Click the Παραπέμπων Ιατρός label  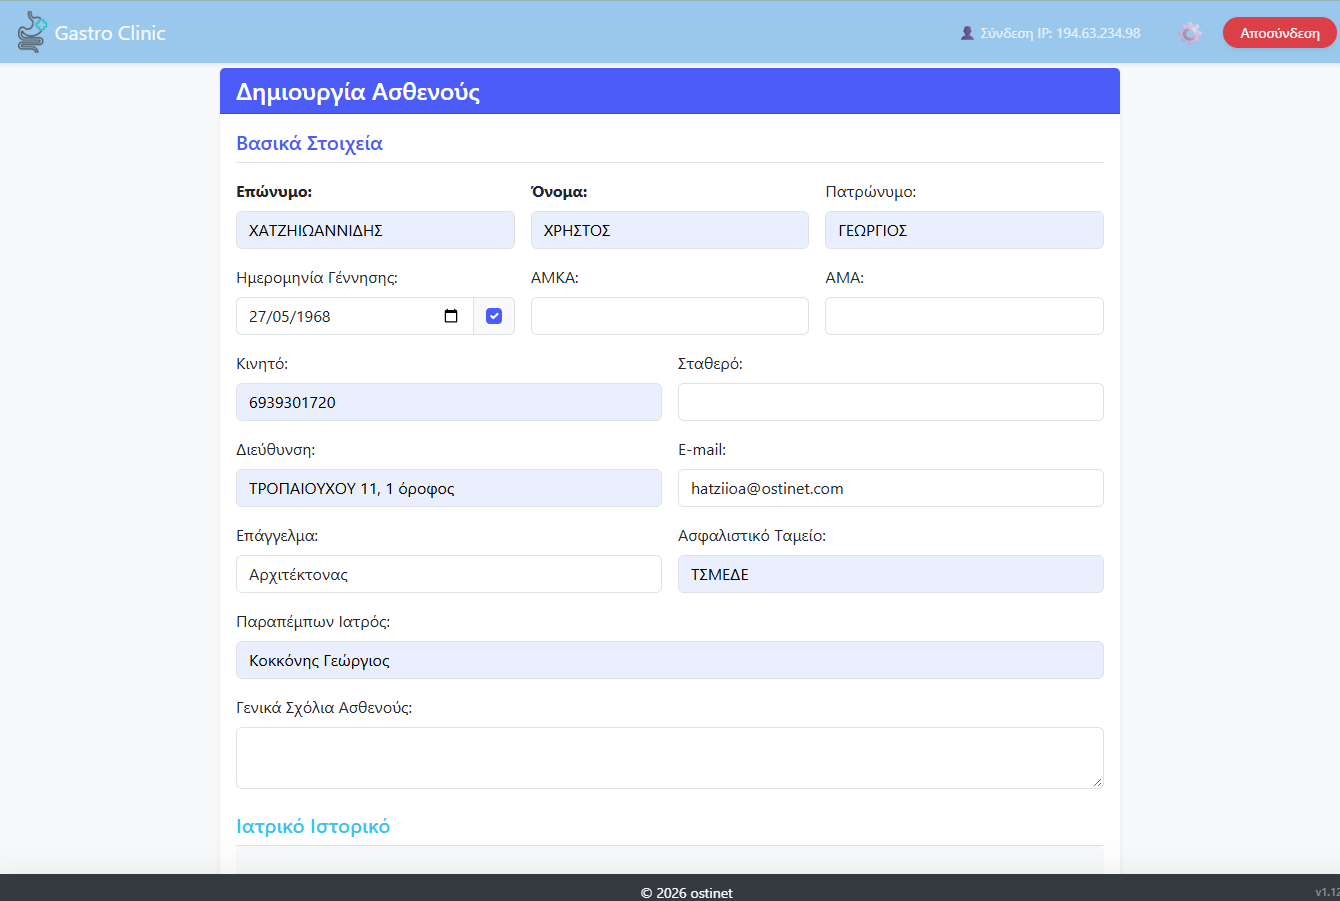tap(313, 622)
